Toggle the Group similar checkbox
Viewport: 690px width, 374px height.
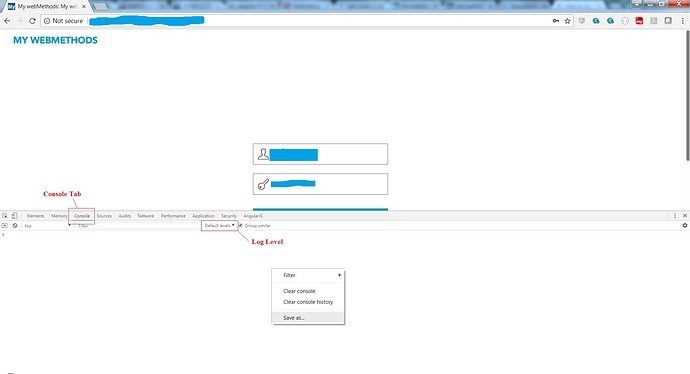coord(241,225)
